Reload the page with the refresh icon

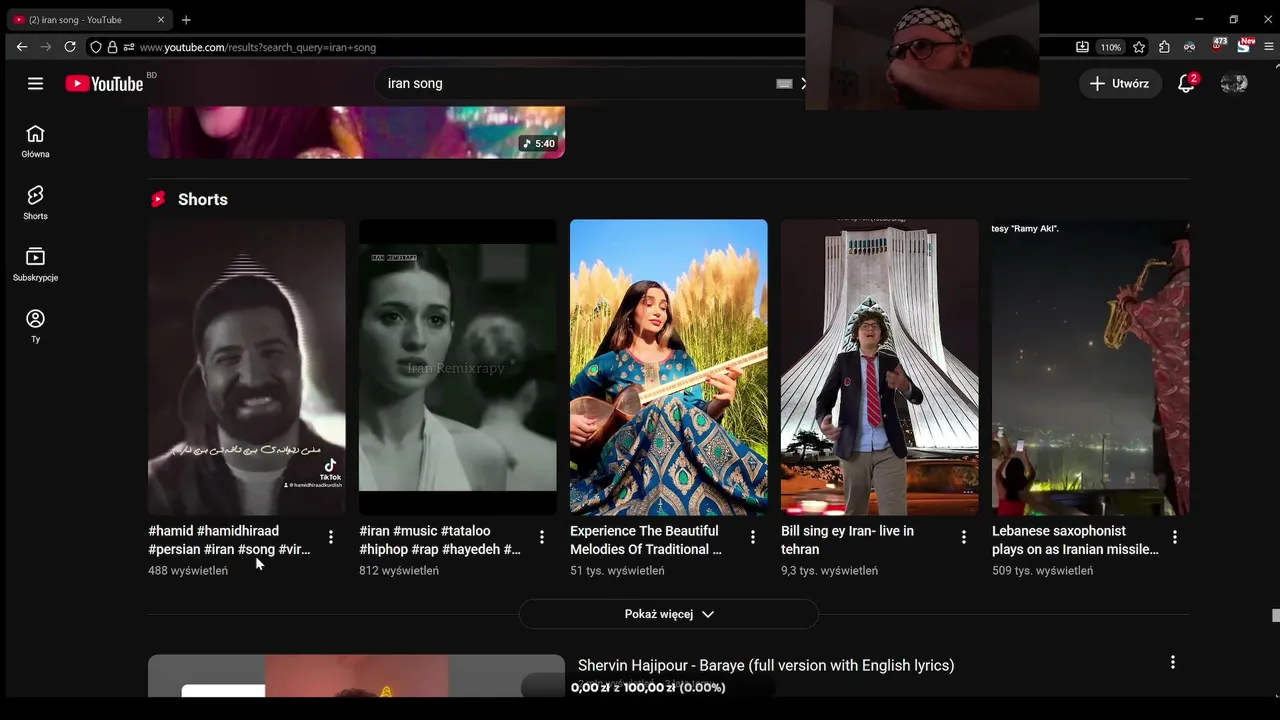[x=70, y=47]
